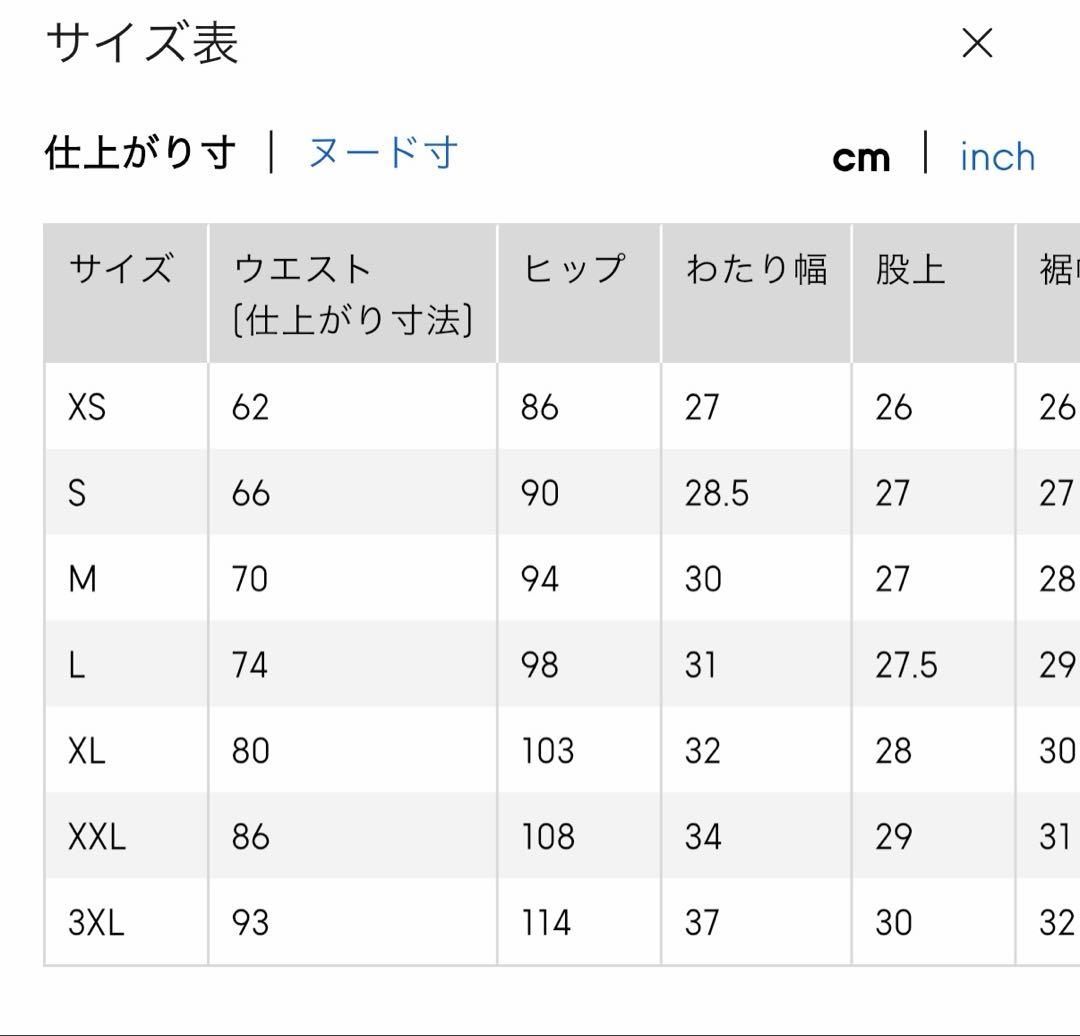Select the L size row label
Image resolution: width=1080 pixels, height=1036 pixels.
pos(77,665)
